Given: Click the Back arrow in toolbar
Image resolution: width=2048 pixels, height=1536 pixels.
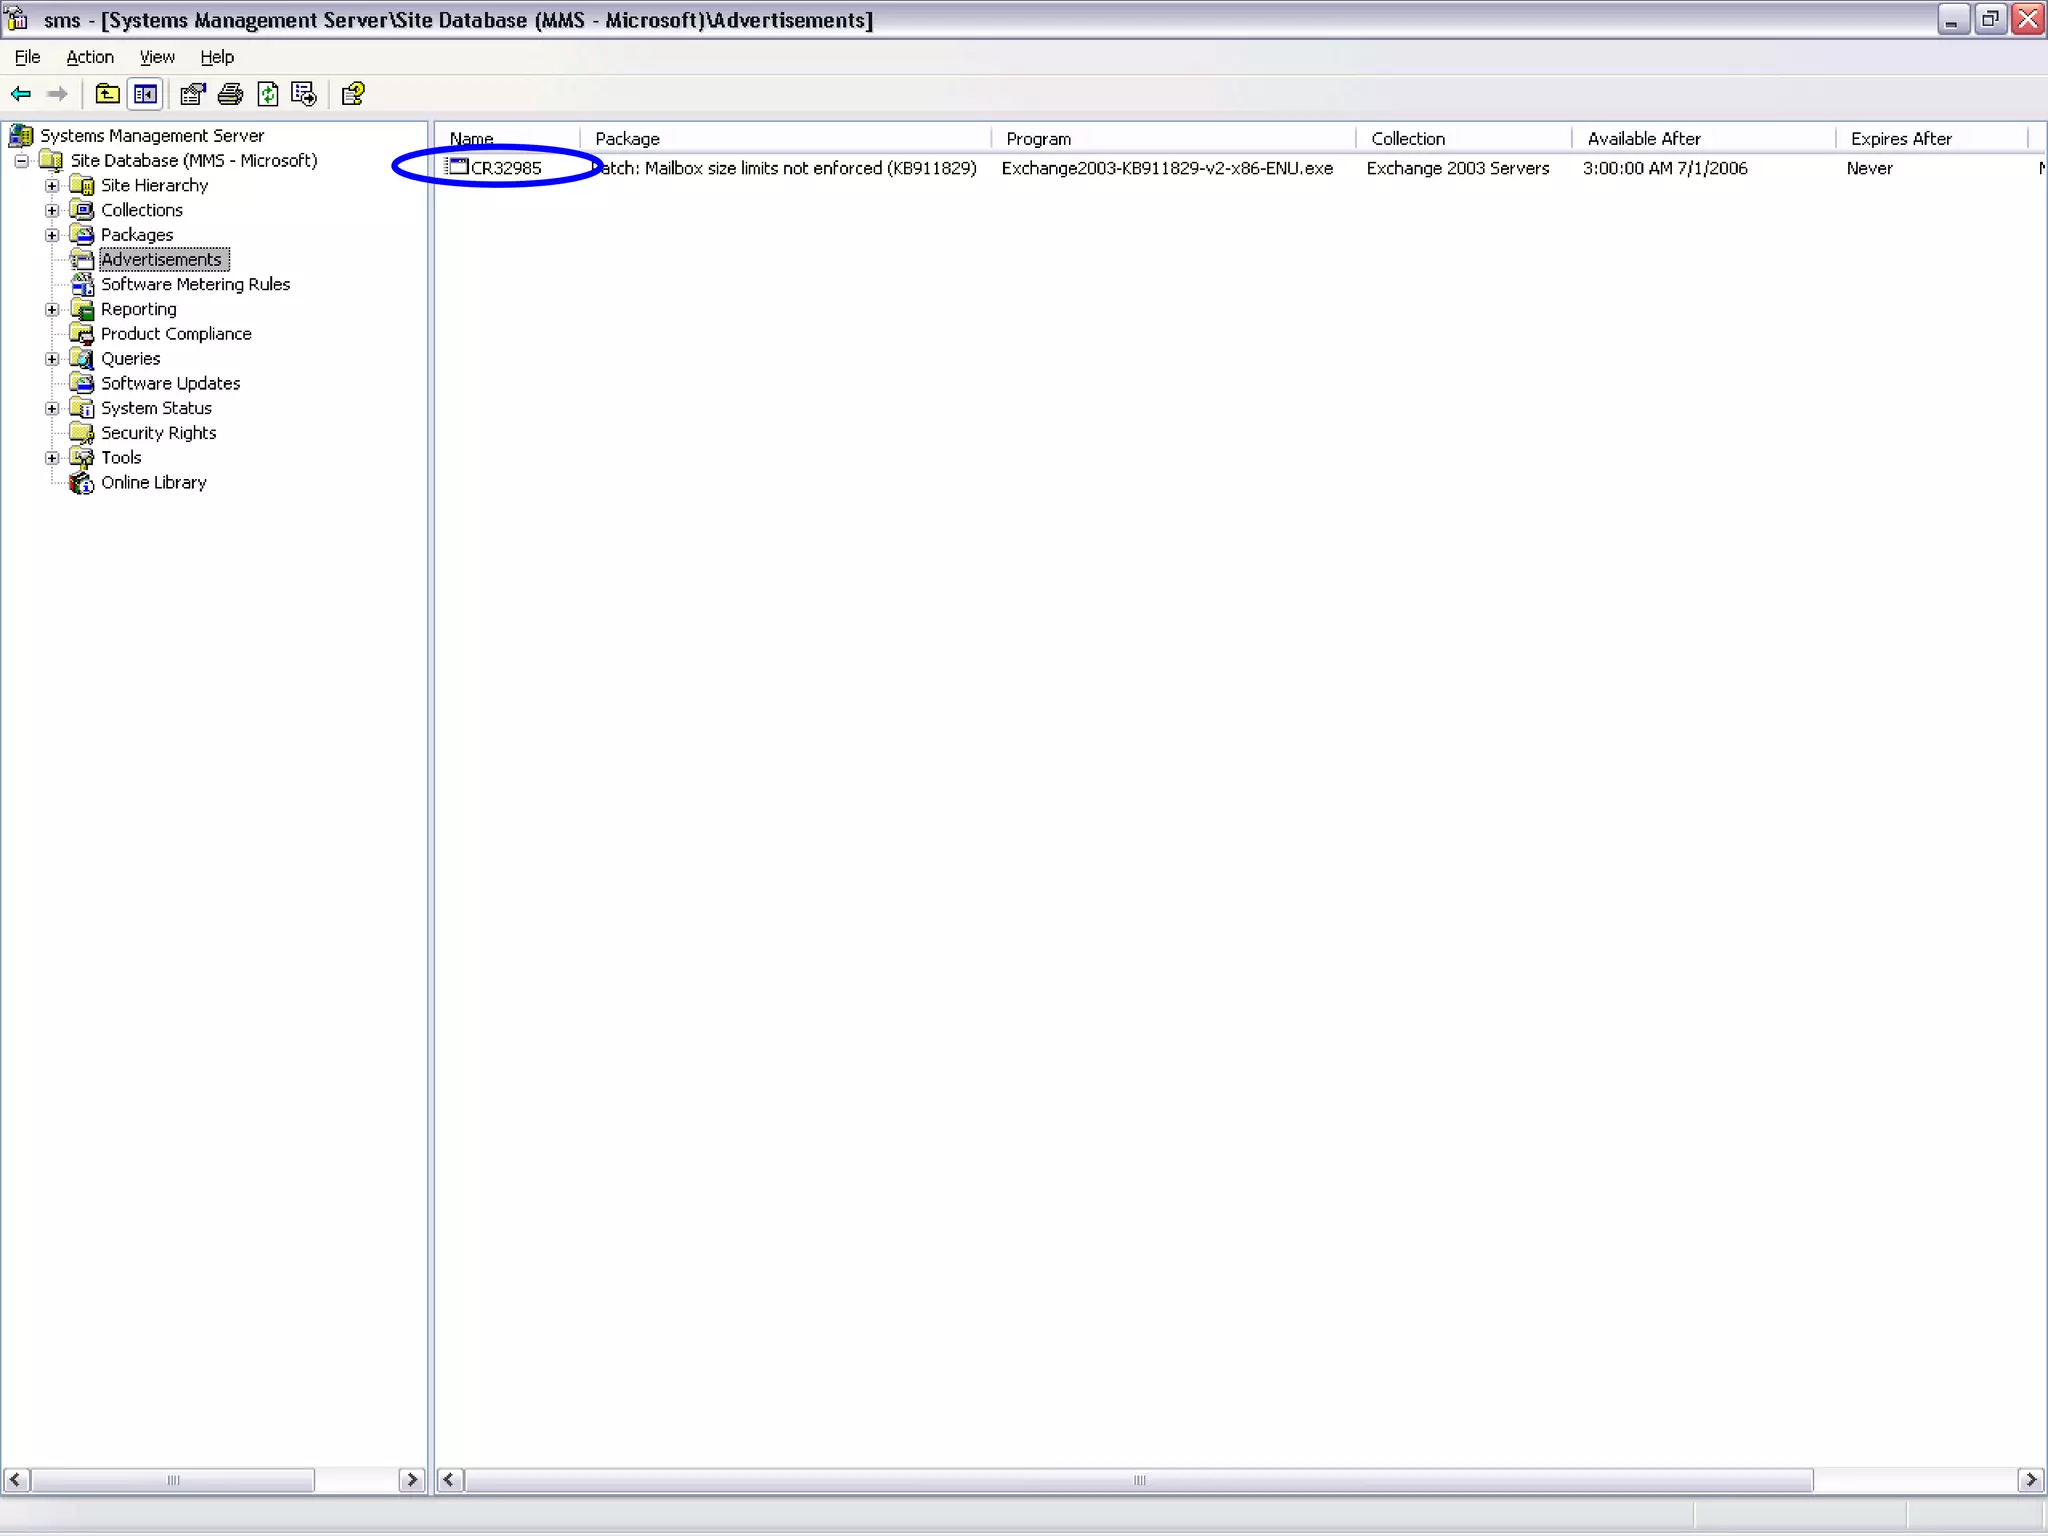Looking at the screenshot, I should (21, 94).
